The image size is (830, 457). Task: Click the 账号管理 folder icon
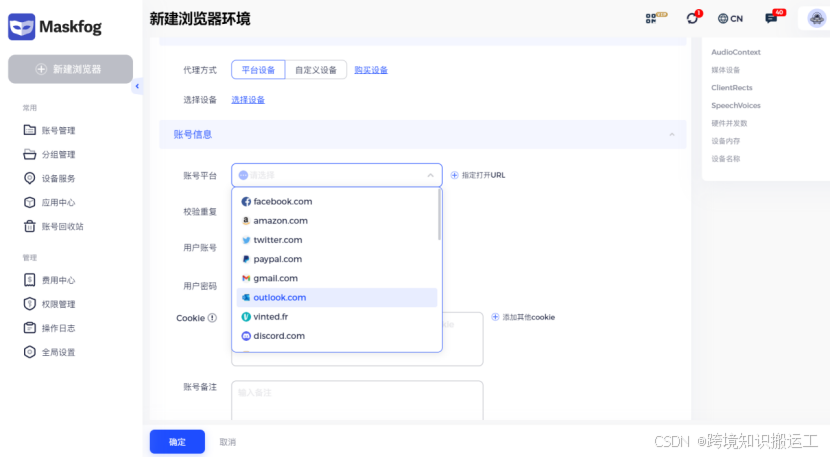[x=30, y=130]
